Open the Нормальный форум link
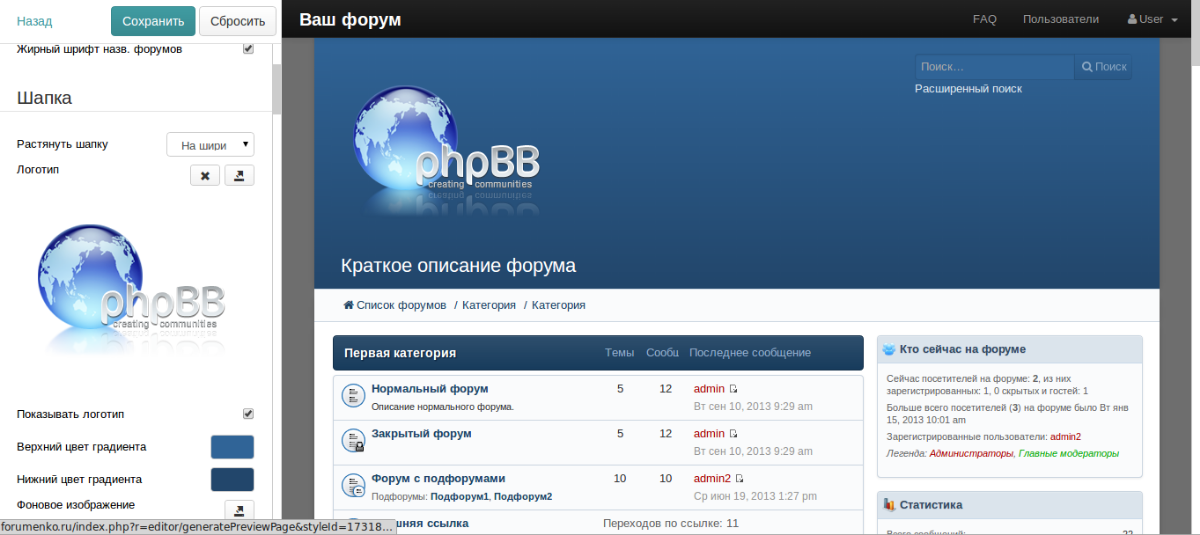 (x=430, y=389)
